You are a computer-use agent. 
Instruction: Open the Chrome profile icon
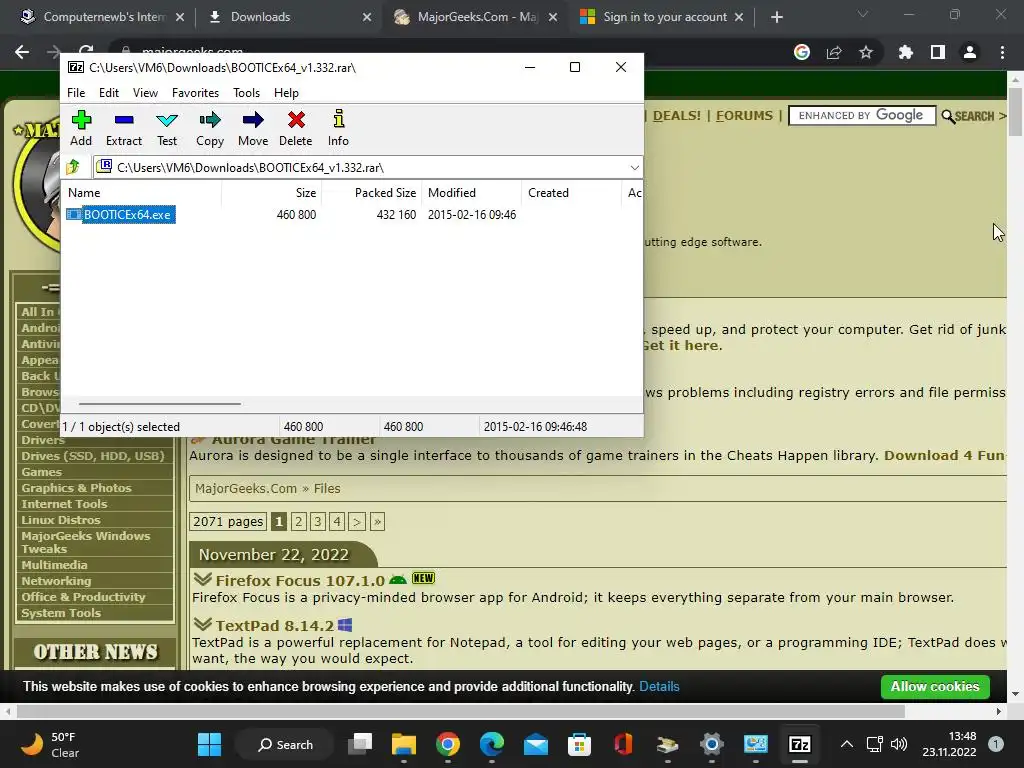pos(970,52)
